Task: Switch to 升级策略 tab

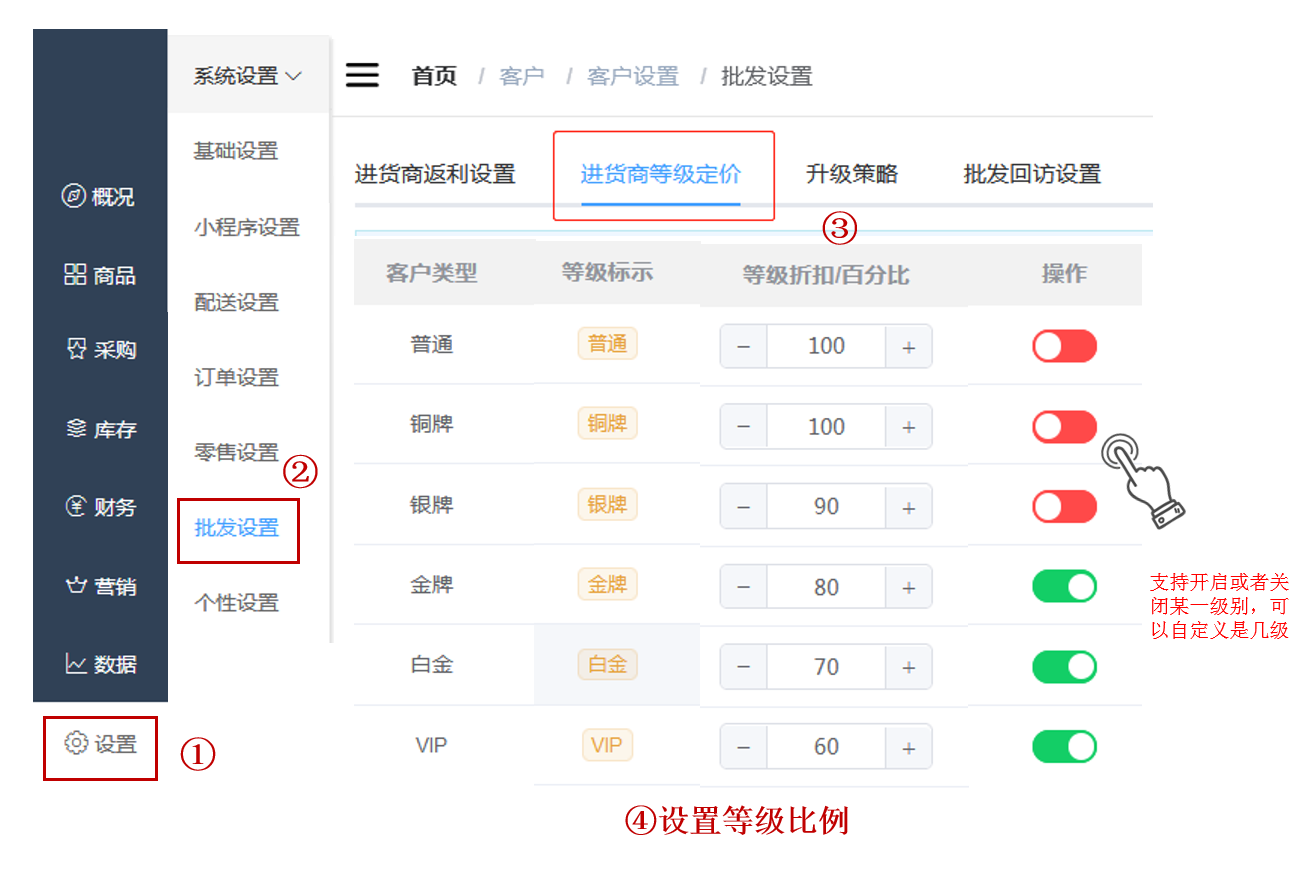Action: point(852,174)
